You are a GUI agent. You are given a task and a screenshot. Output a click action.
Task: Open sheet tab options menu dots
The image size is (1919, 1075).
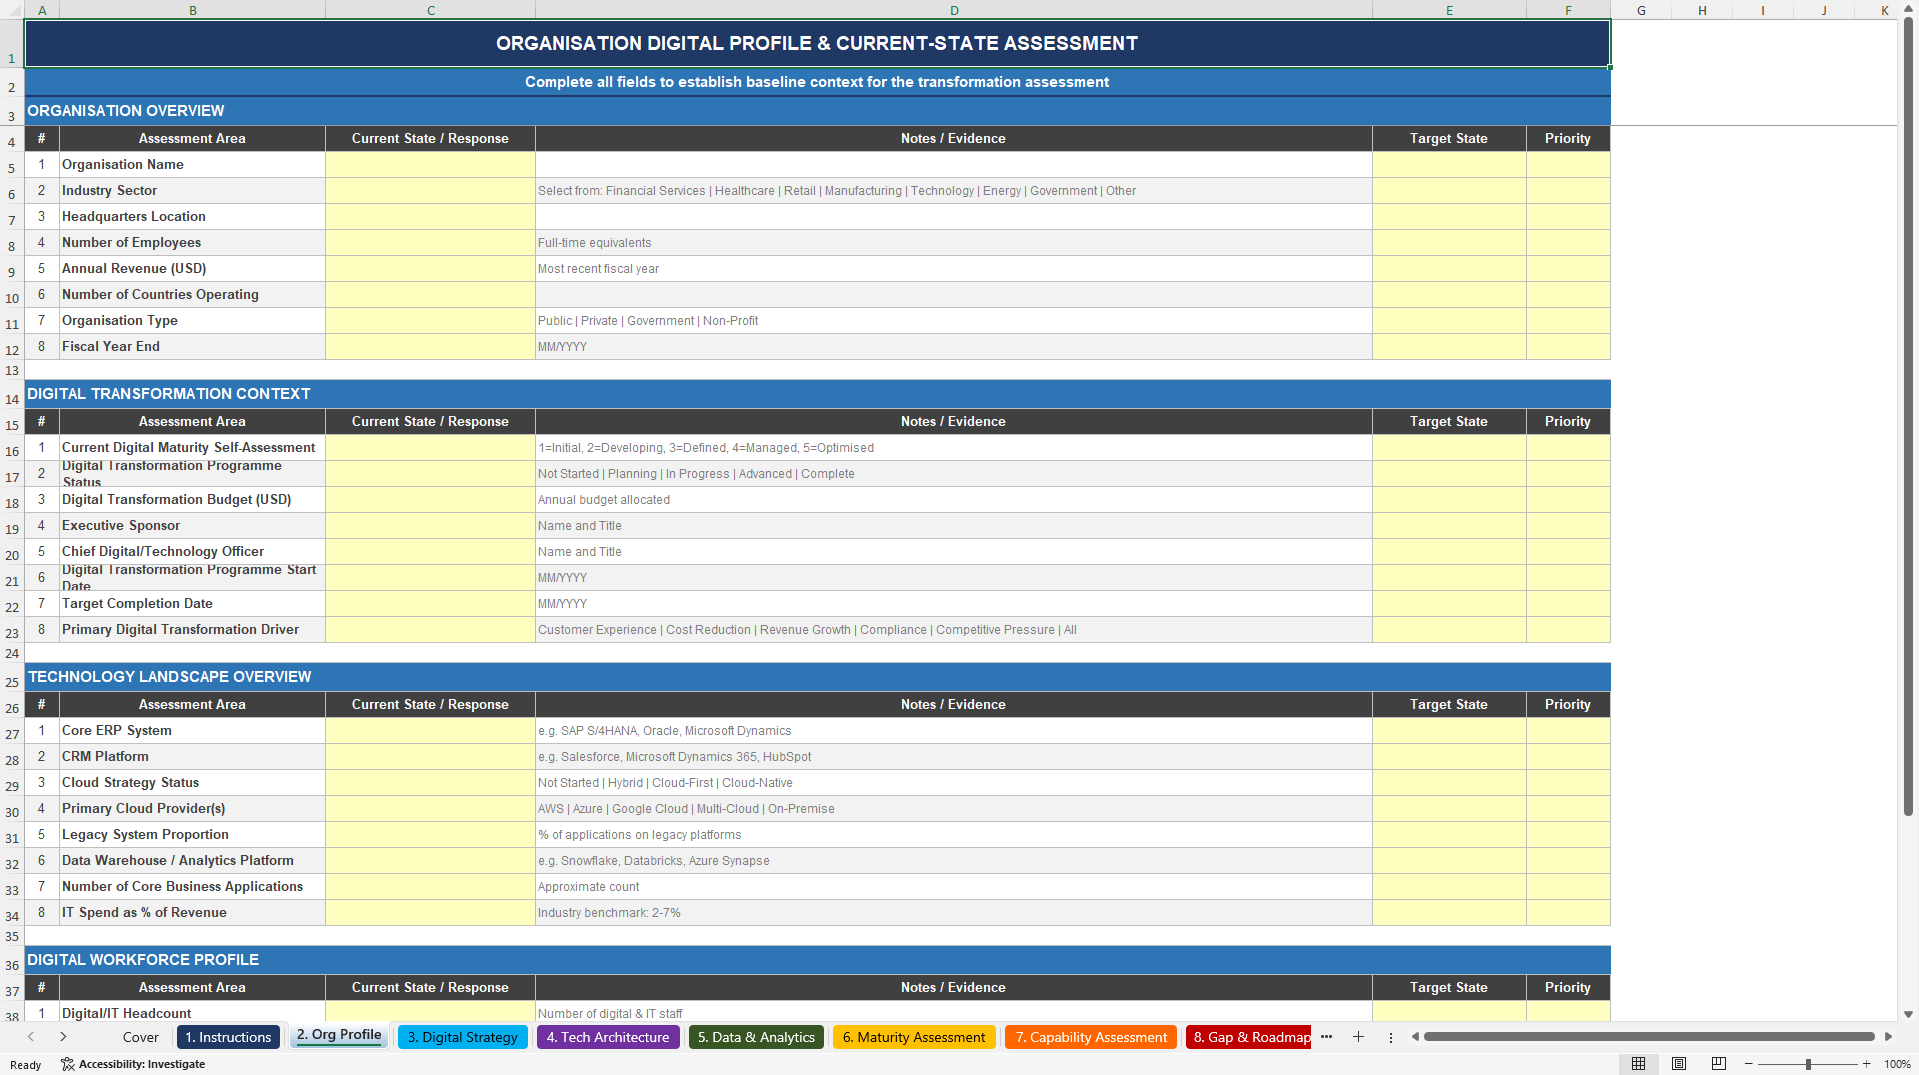coord(1390,1037)
